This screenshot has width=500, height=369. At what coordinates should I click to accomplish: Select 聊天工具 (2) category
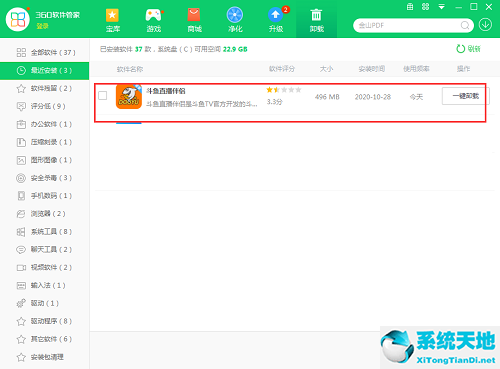coord(45,249)
